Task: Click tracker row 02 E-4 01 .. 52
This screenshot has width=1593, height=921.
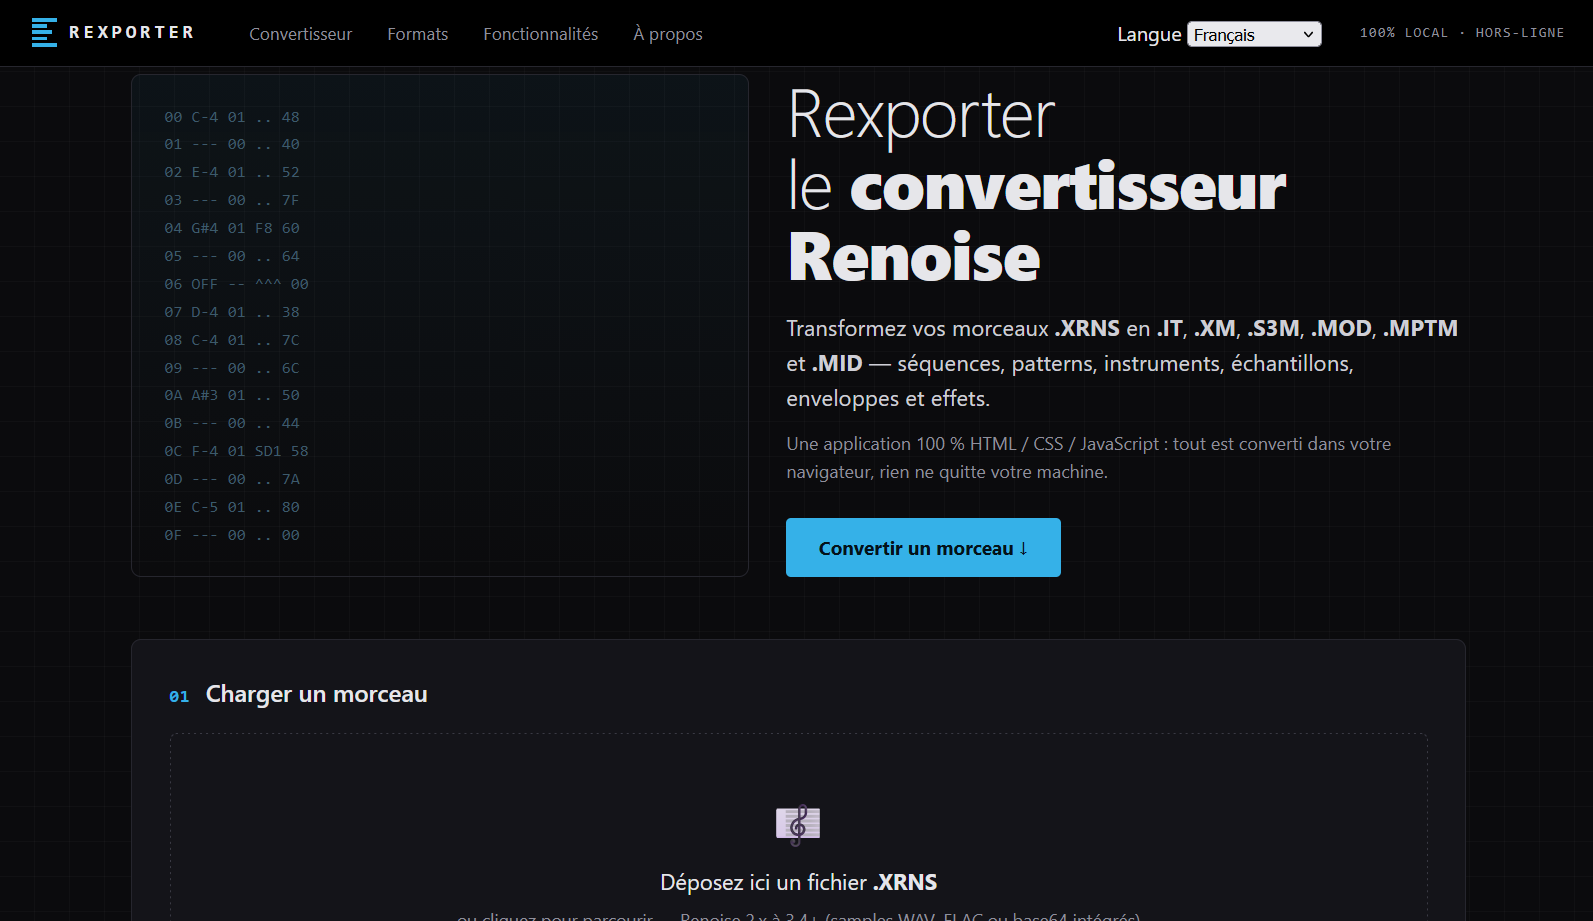Action: pos(232,172)
